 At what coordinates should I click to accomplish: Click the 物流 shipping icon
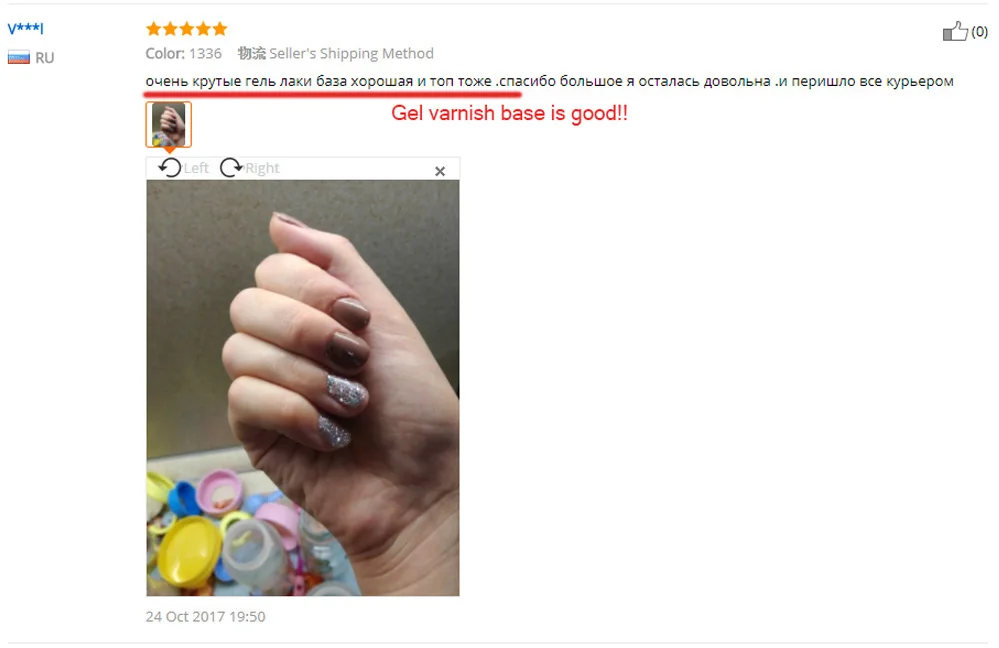coord(252,53)
